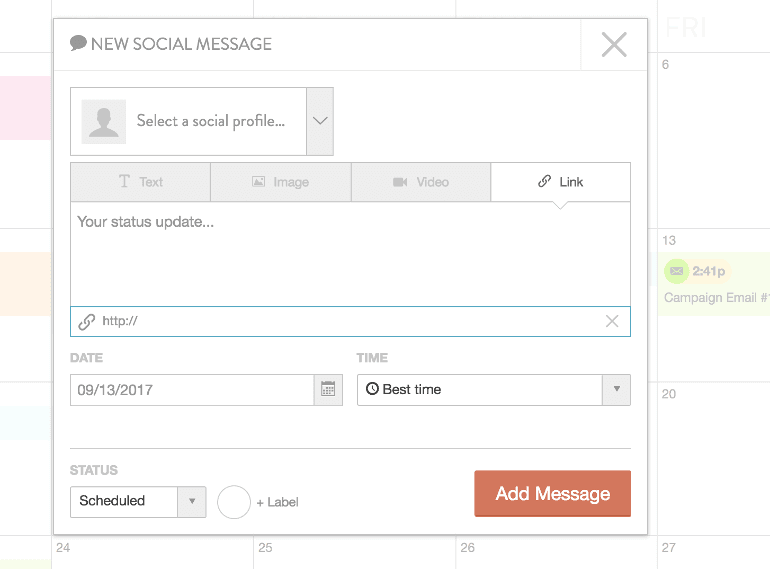Expand the social profile dropdown arrow
This screenshot has width=770, height=569.
tap(320, 121)
